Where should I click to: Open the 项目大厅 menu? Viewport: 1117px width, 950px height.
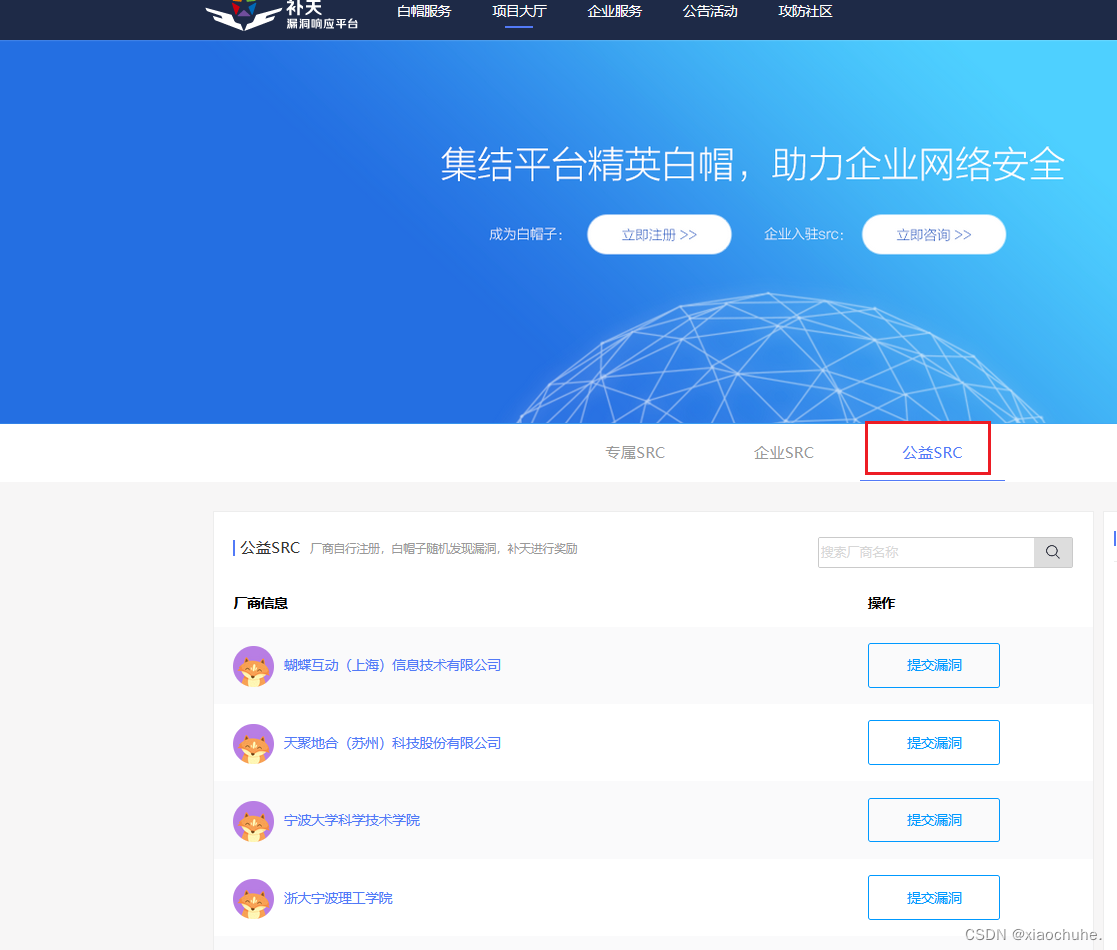coord(519,11)
